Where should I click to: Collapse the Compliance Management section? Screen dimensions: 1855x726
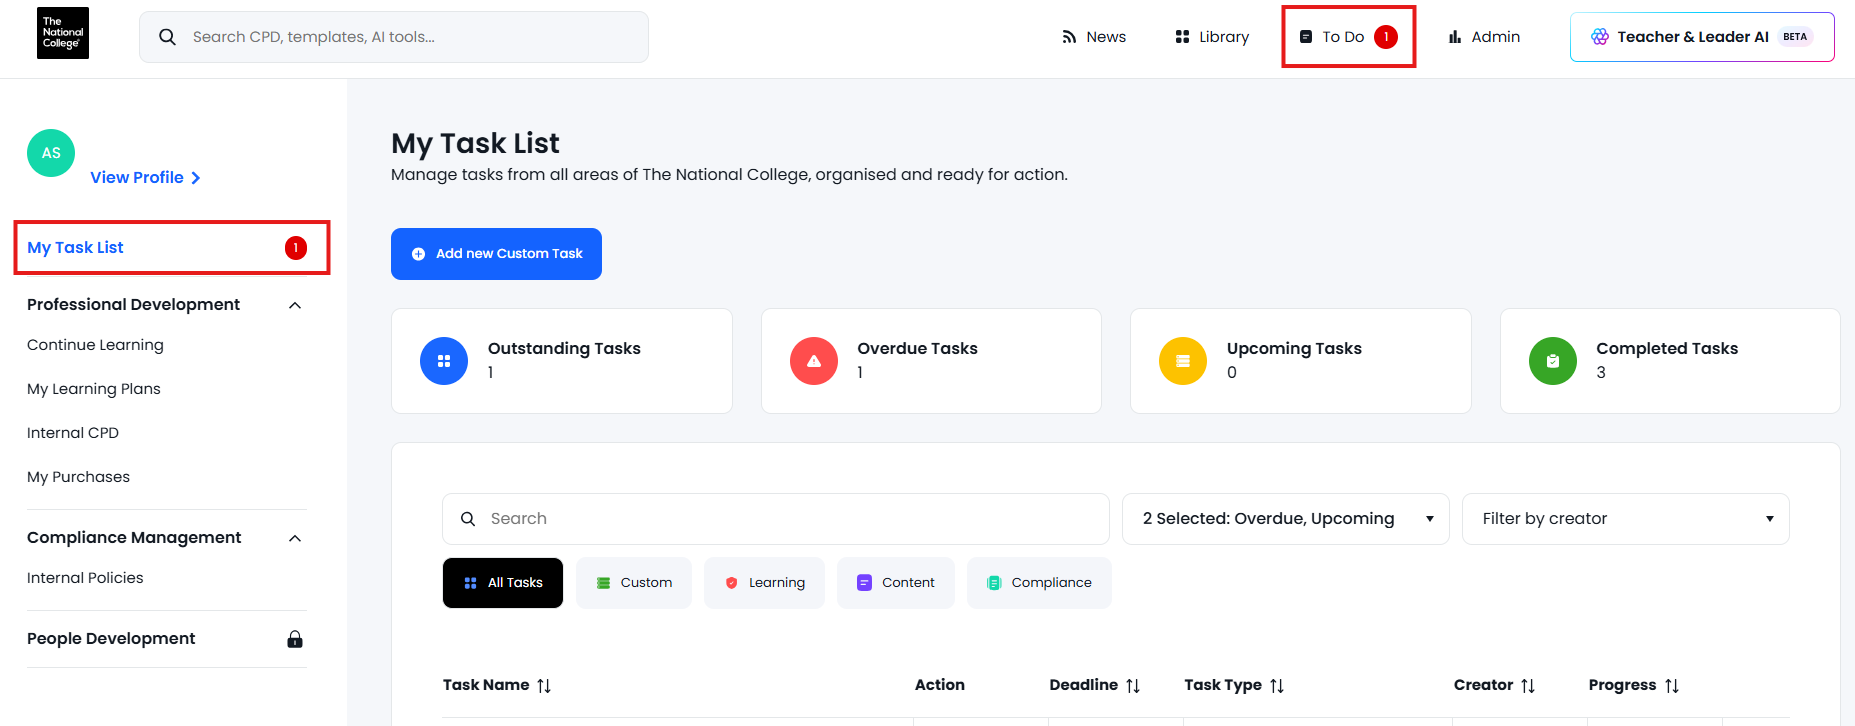point(295,538)
